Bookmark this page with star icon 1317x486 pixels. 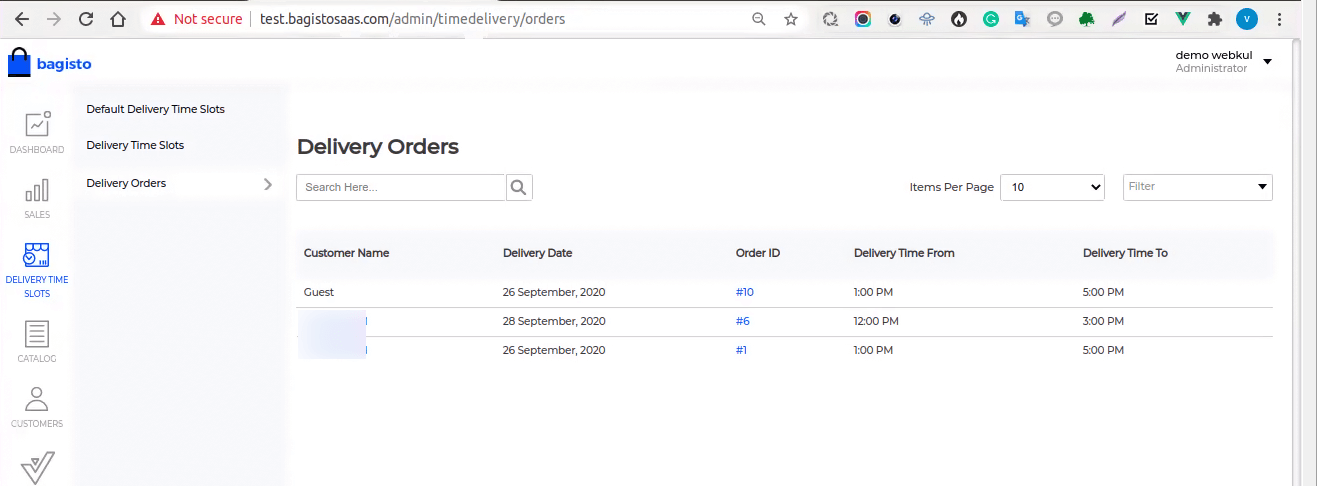click(791, 19)
